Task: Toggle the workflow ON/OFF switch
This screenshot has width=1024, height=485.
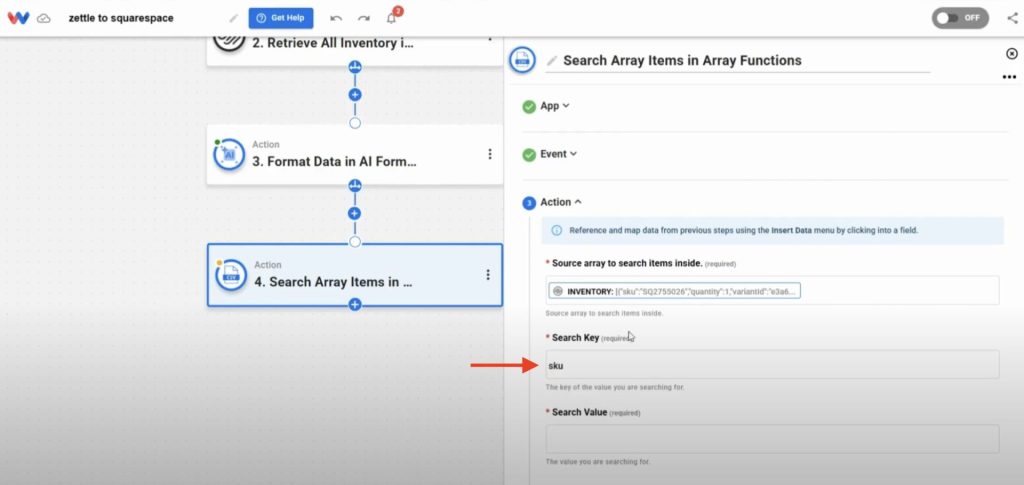Action: [x=960, y=18]
